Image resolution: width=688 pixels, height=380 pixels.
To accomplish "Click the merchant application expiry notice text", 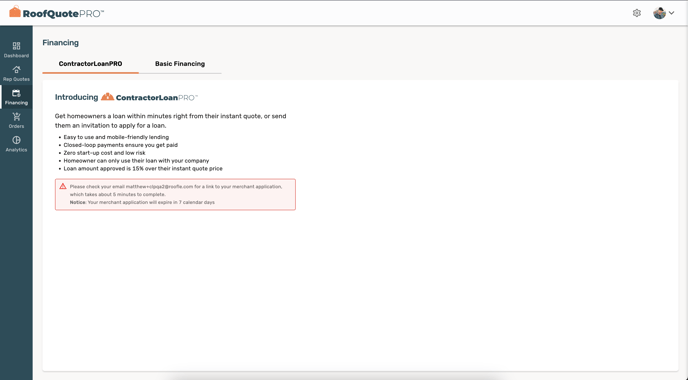I will click(142, 202).
